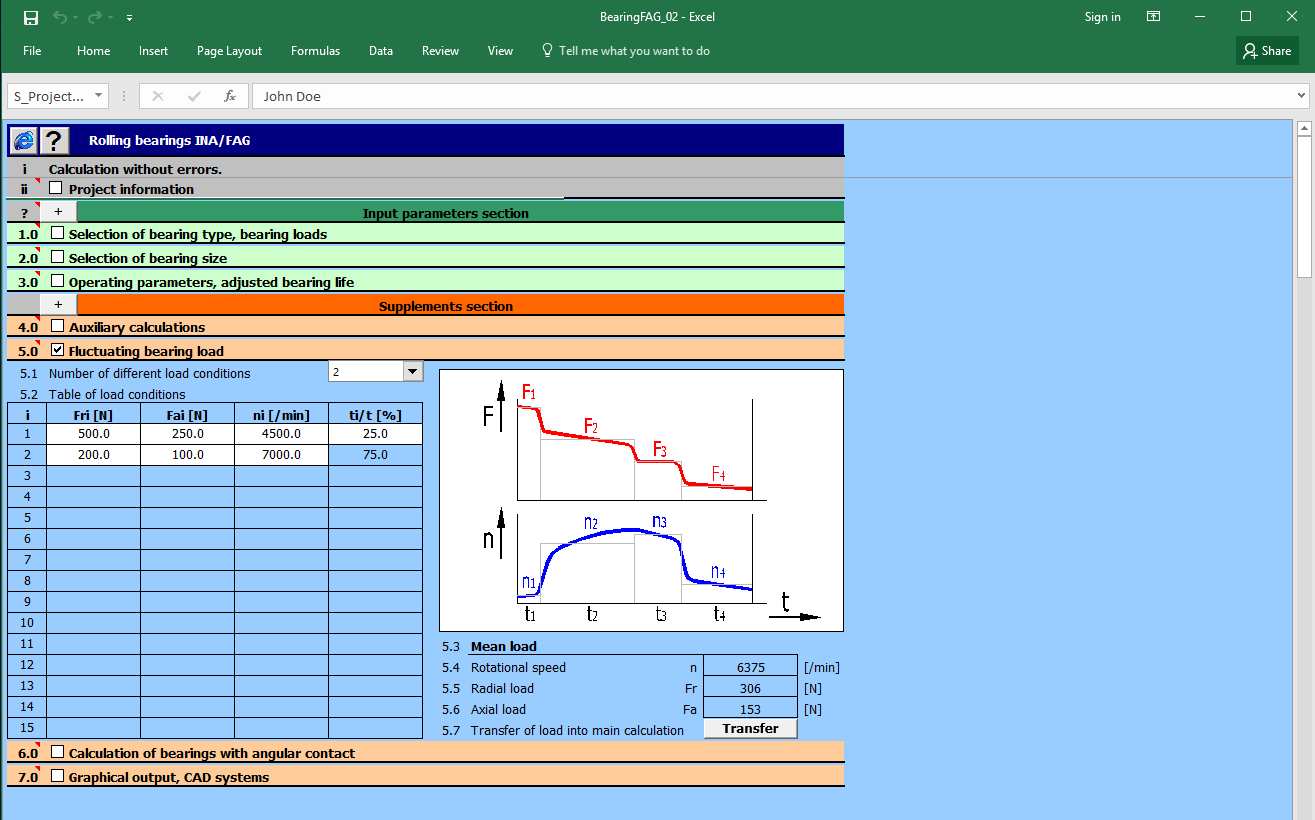Open number of load conditions dropdown
1315x820 pixels.
coord(412,372)
